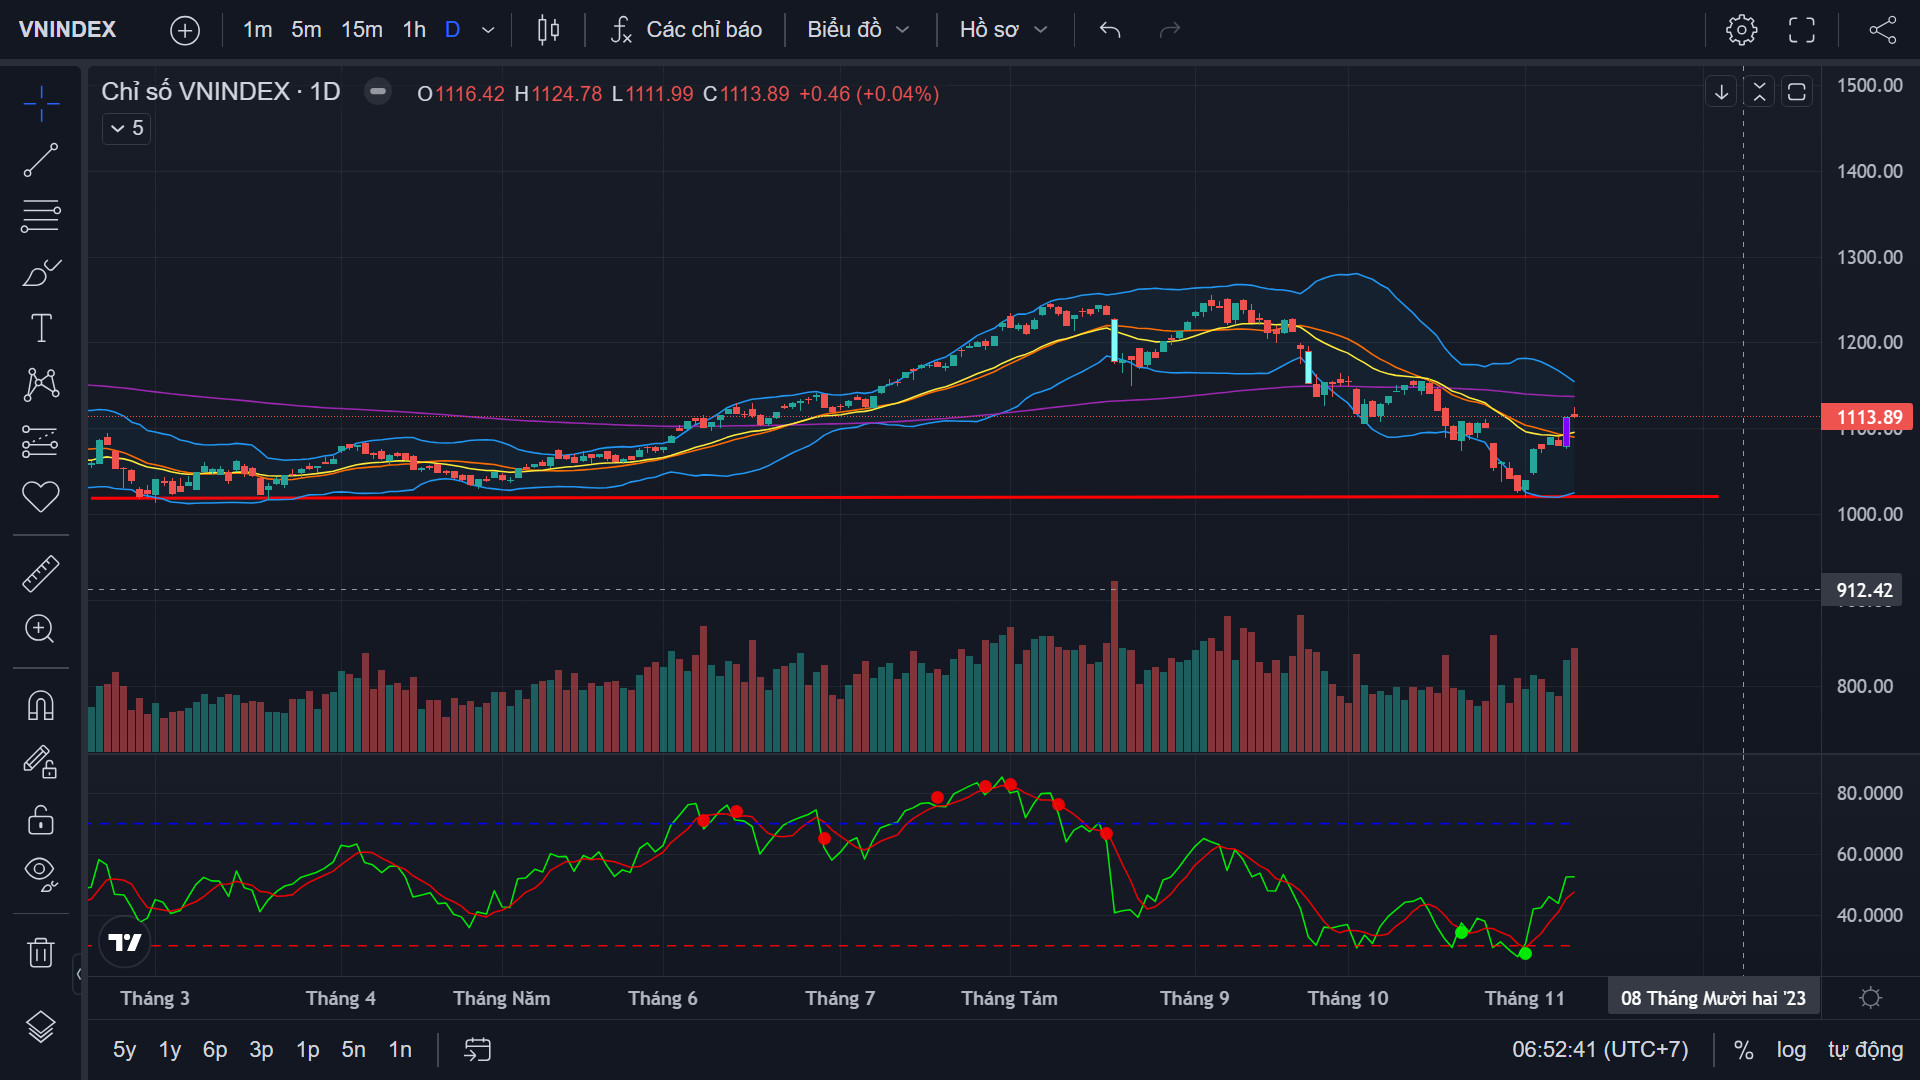This screenshot has height=1080, width=1920.
Task: Click the trash remove drawings icon
Action: (40, 952)
